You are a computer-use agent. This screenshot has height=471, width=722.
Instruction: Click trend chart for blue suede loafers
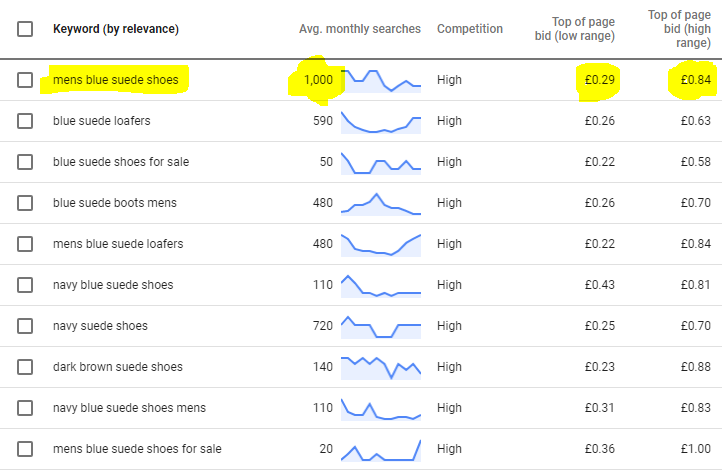pyautogui.click(x=381, y=122)
